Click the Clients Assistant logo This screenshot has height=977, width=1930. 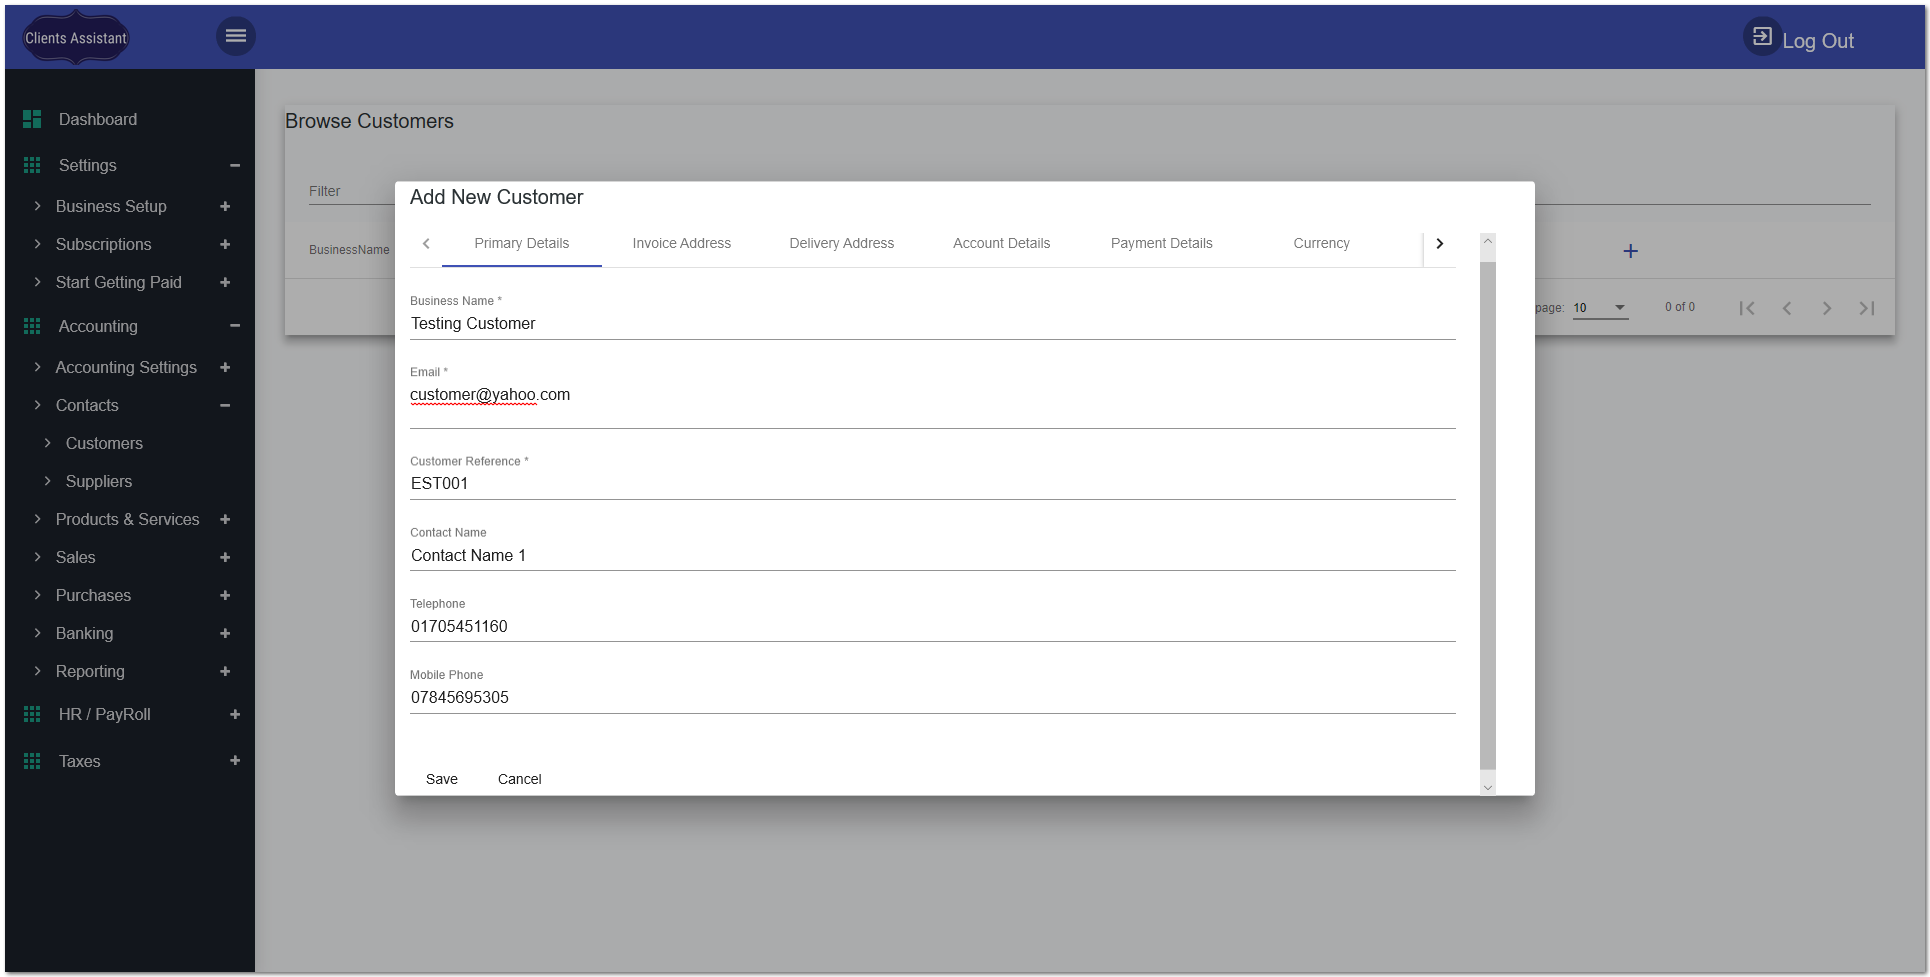(75, 36)
